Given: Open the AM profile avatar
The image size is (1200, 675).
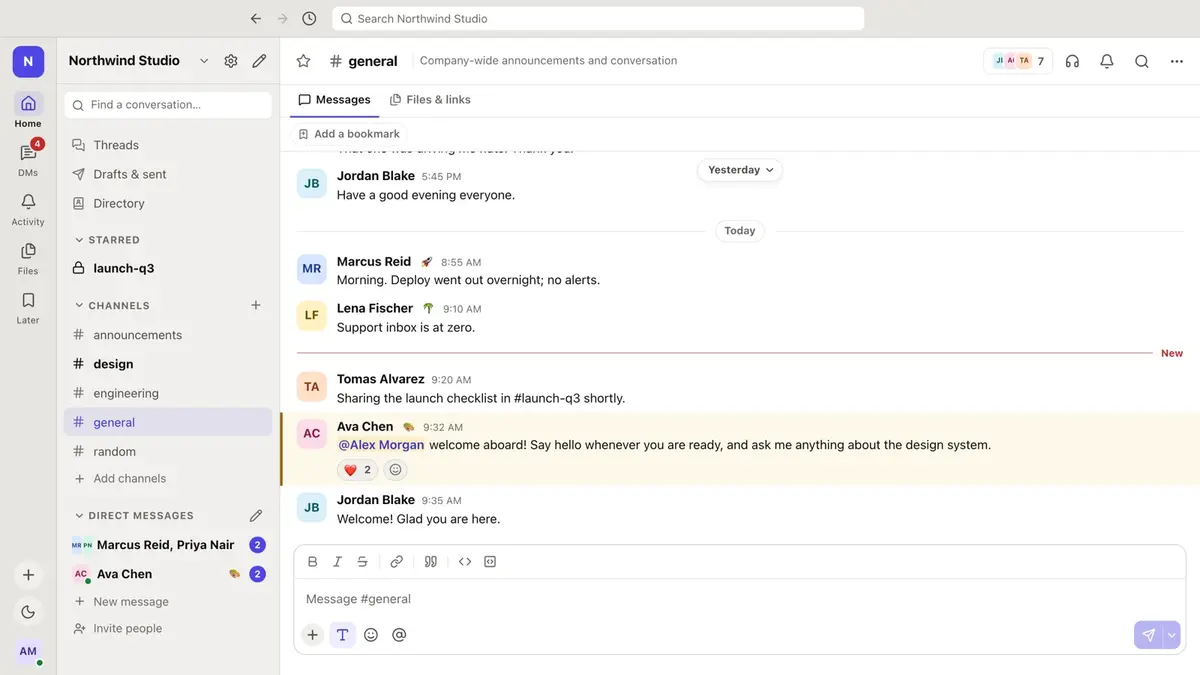Looking at the screenshot, I should [28, 651].
